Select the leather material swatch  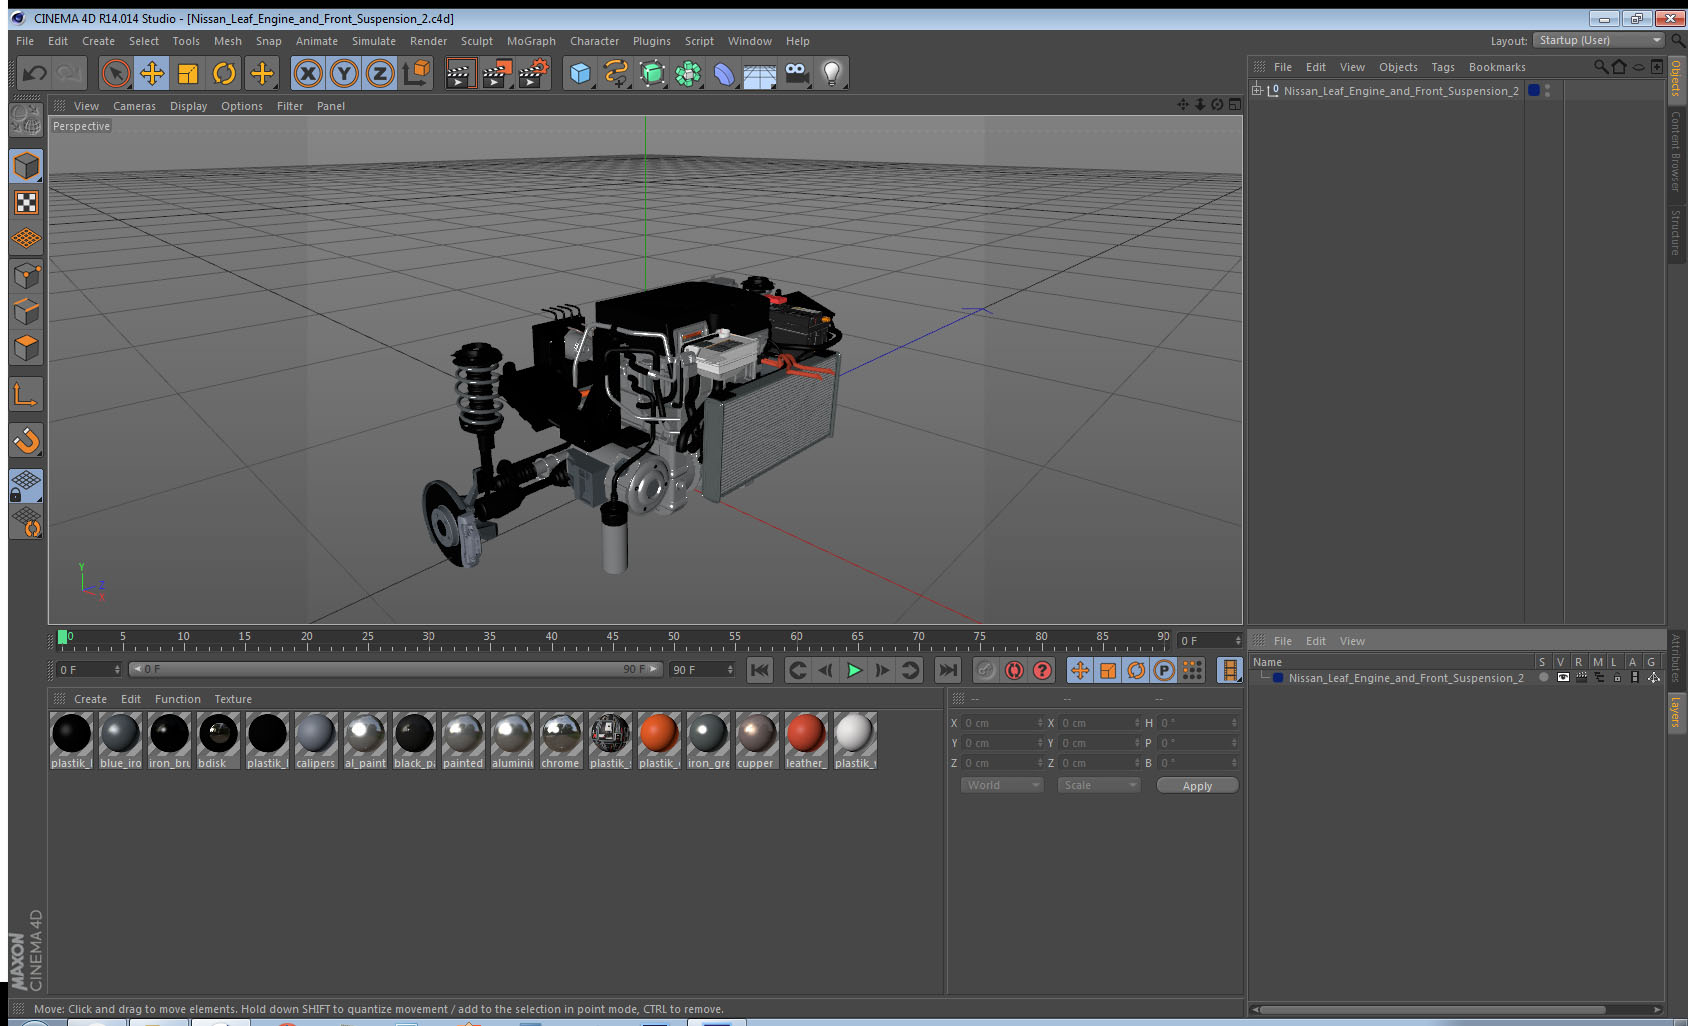pyautogui.click(x=805, y=740)
